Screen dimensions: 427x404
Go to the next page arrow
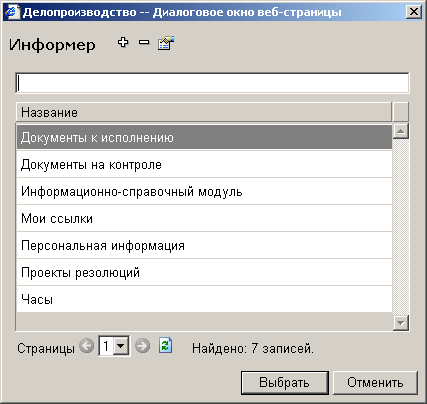tap(143, 346)
